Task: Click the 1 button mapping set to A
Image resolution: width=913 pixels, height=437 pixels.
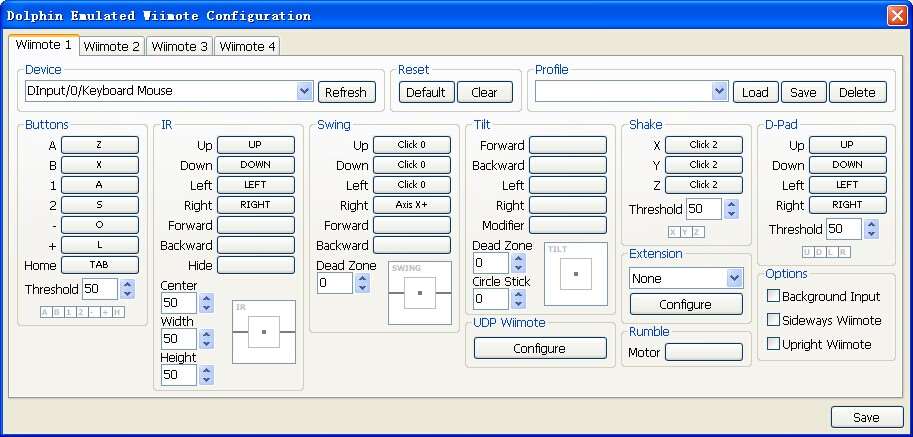Action: pyautogui.click(x=100, y=185)
